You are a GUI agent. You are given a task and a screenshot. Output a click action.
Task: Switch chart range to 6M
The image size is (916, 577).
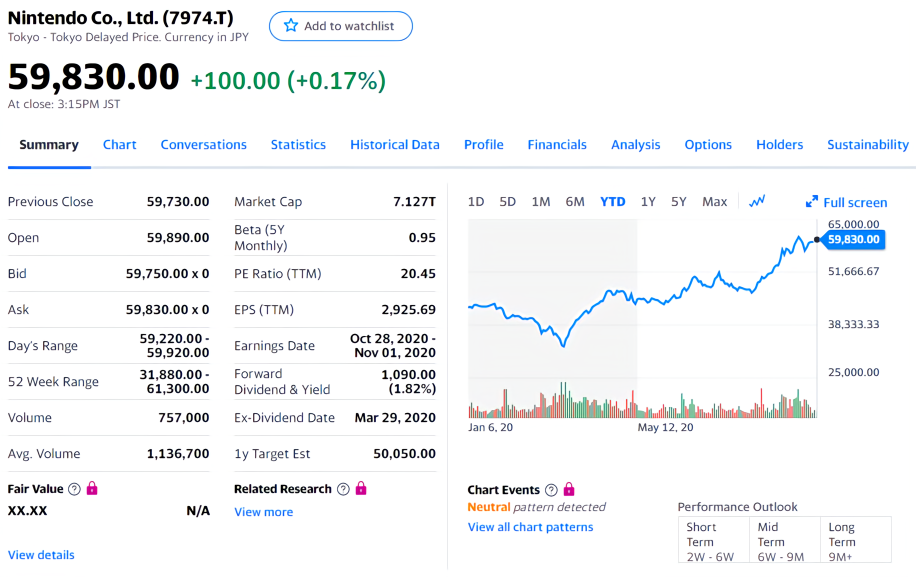pyautogui.click(x=575, y=201)
